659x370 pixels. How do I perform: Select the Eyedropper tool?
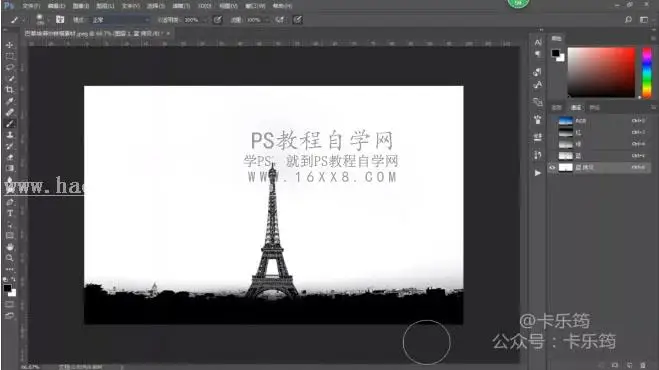tap(10, 101)
